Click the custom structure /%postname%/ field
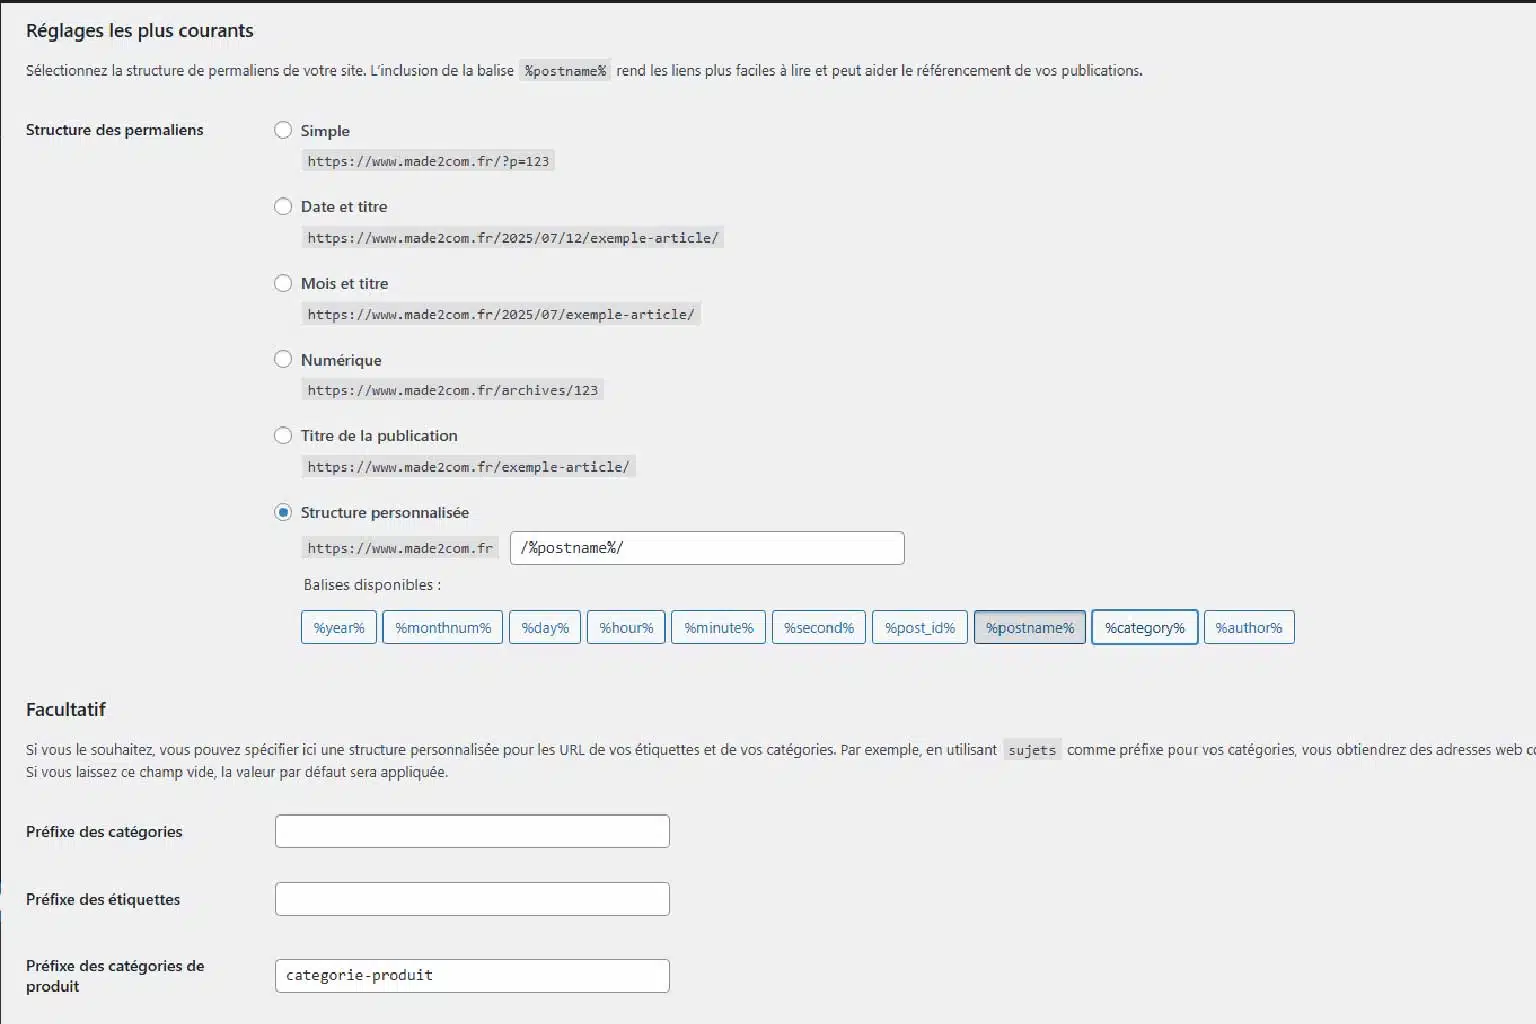 tap(707, 548)
